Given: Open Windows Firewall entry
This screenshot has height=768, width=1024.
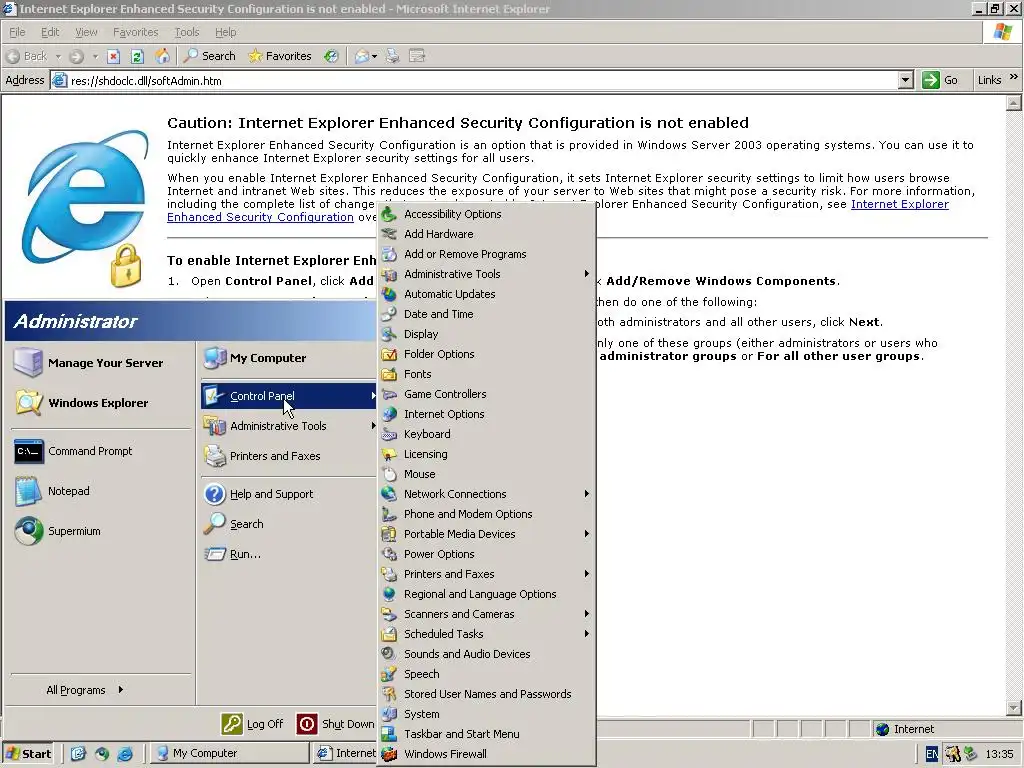Looking at the screenshot, I should pos(487,754).
